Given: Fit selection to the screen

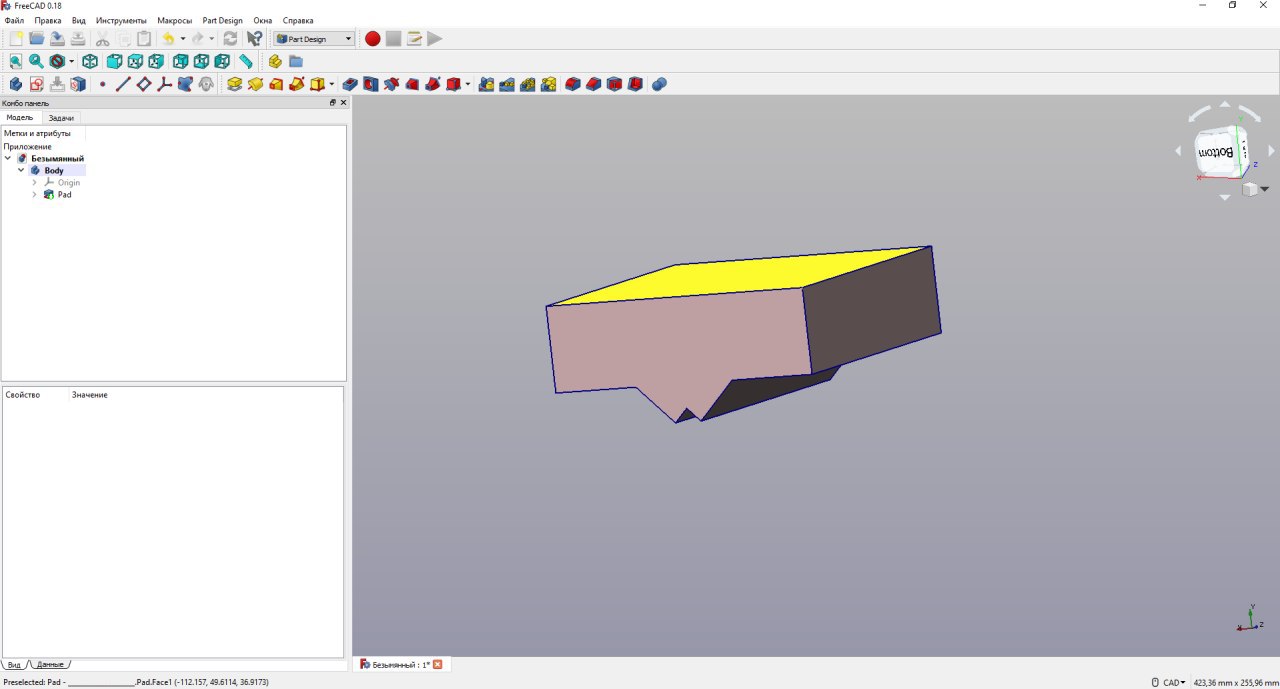Looking at the screenshot, I should (36, 61).
